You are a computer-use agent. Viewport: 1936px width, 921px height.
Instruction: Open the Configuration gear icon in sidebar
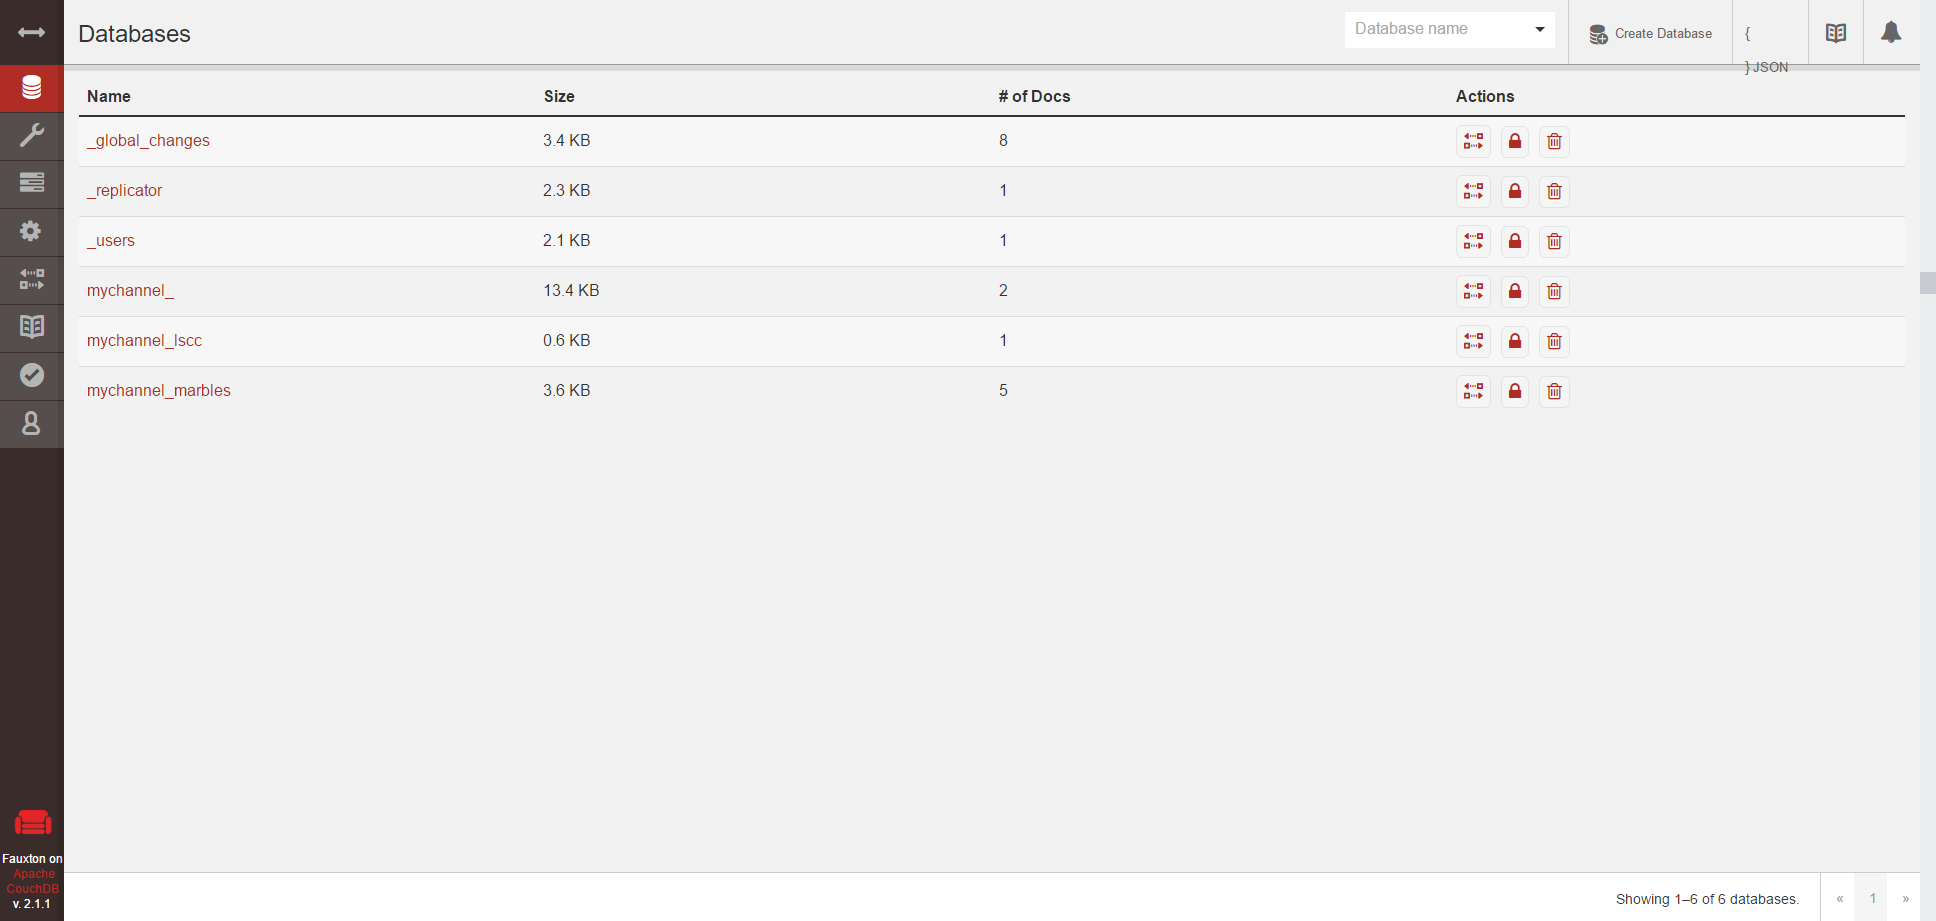32,231
